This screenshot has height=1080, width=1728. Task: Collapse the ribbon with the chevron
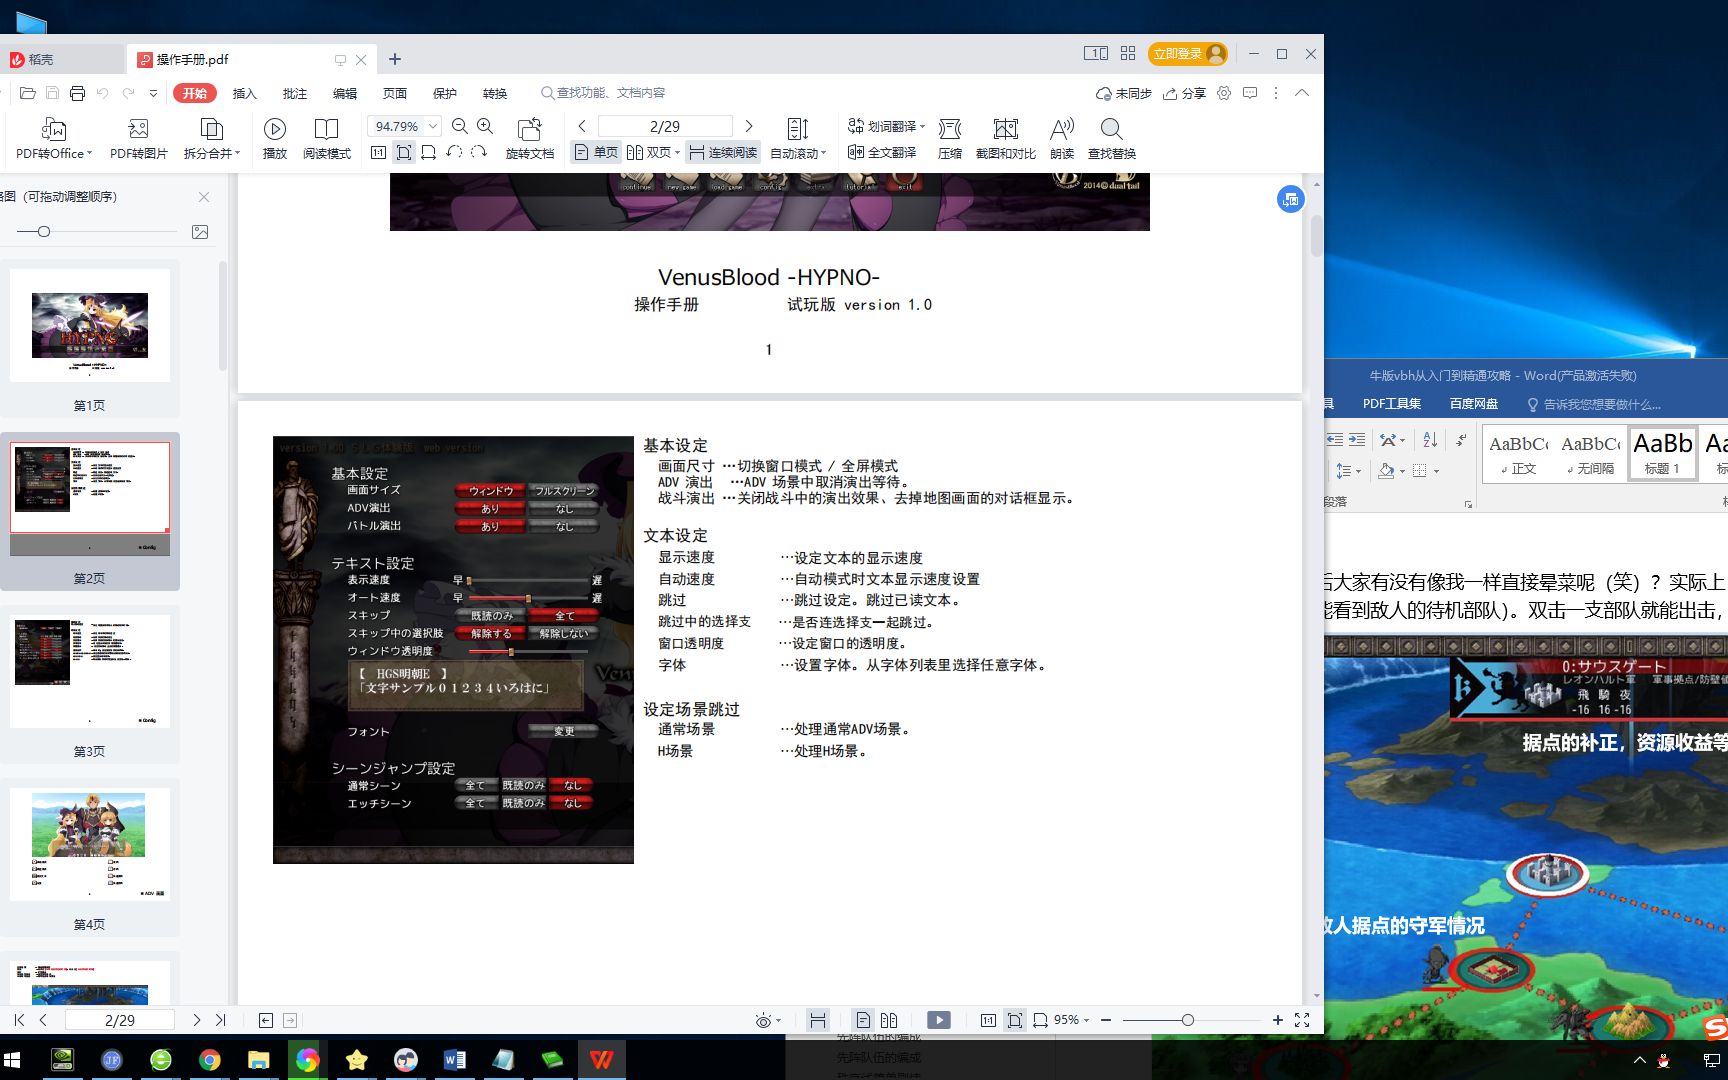click(1301, 93)
